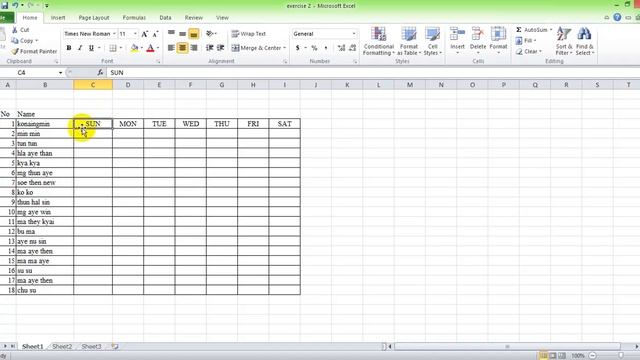Switch to the View tab
The width and height of the screenshot is (640, 360).
(x=222, y=18)
